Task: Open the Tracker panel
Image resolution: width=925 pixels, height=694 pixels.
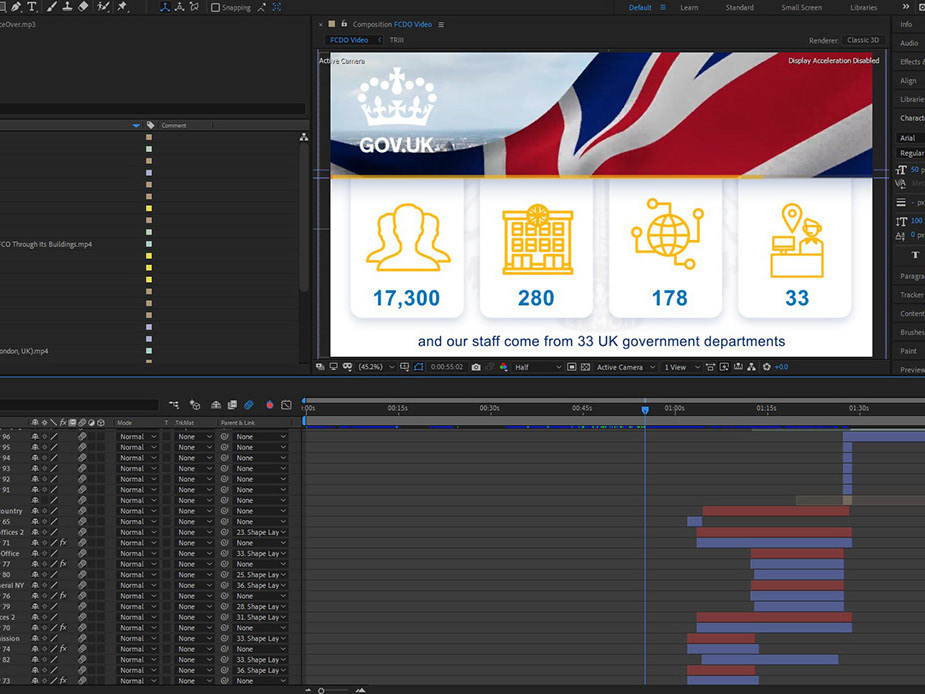Action: click(x=912, y=294)
